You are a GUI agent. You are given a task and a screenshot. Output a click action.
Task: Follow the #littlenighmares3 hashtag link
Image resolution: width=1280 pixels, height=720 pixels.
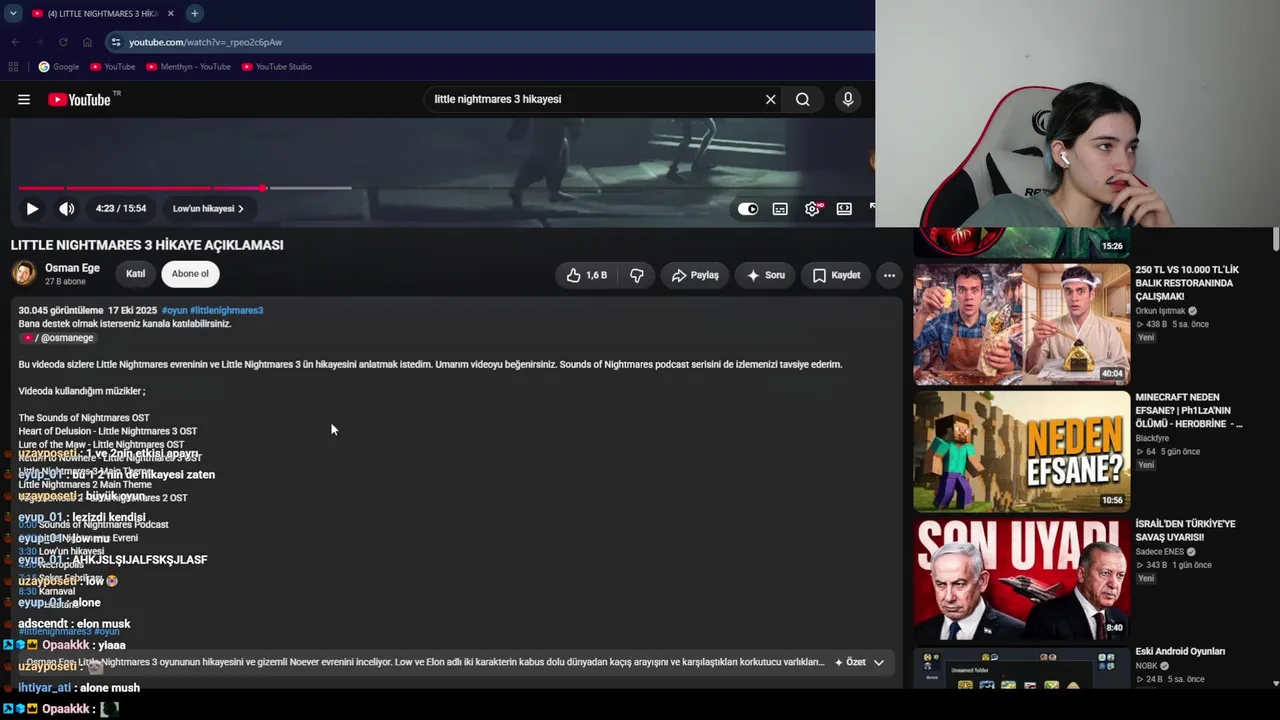(227, 310)
